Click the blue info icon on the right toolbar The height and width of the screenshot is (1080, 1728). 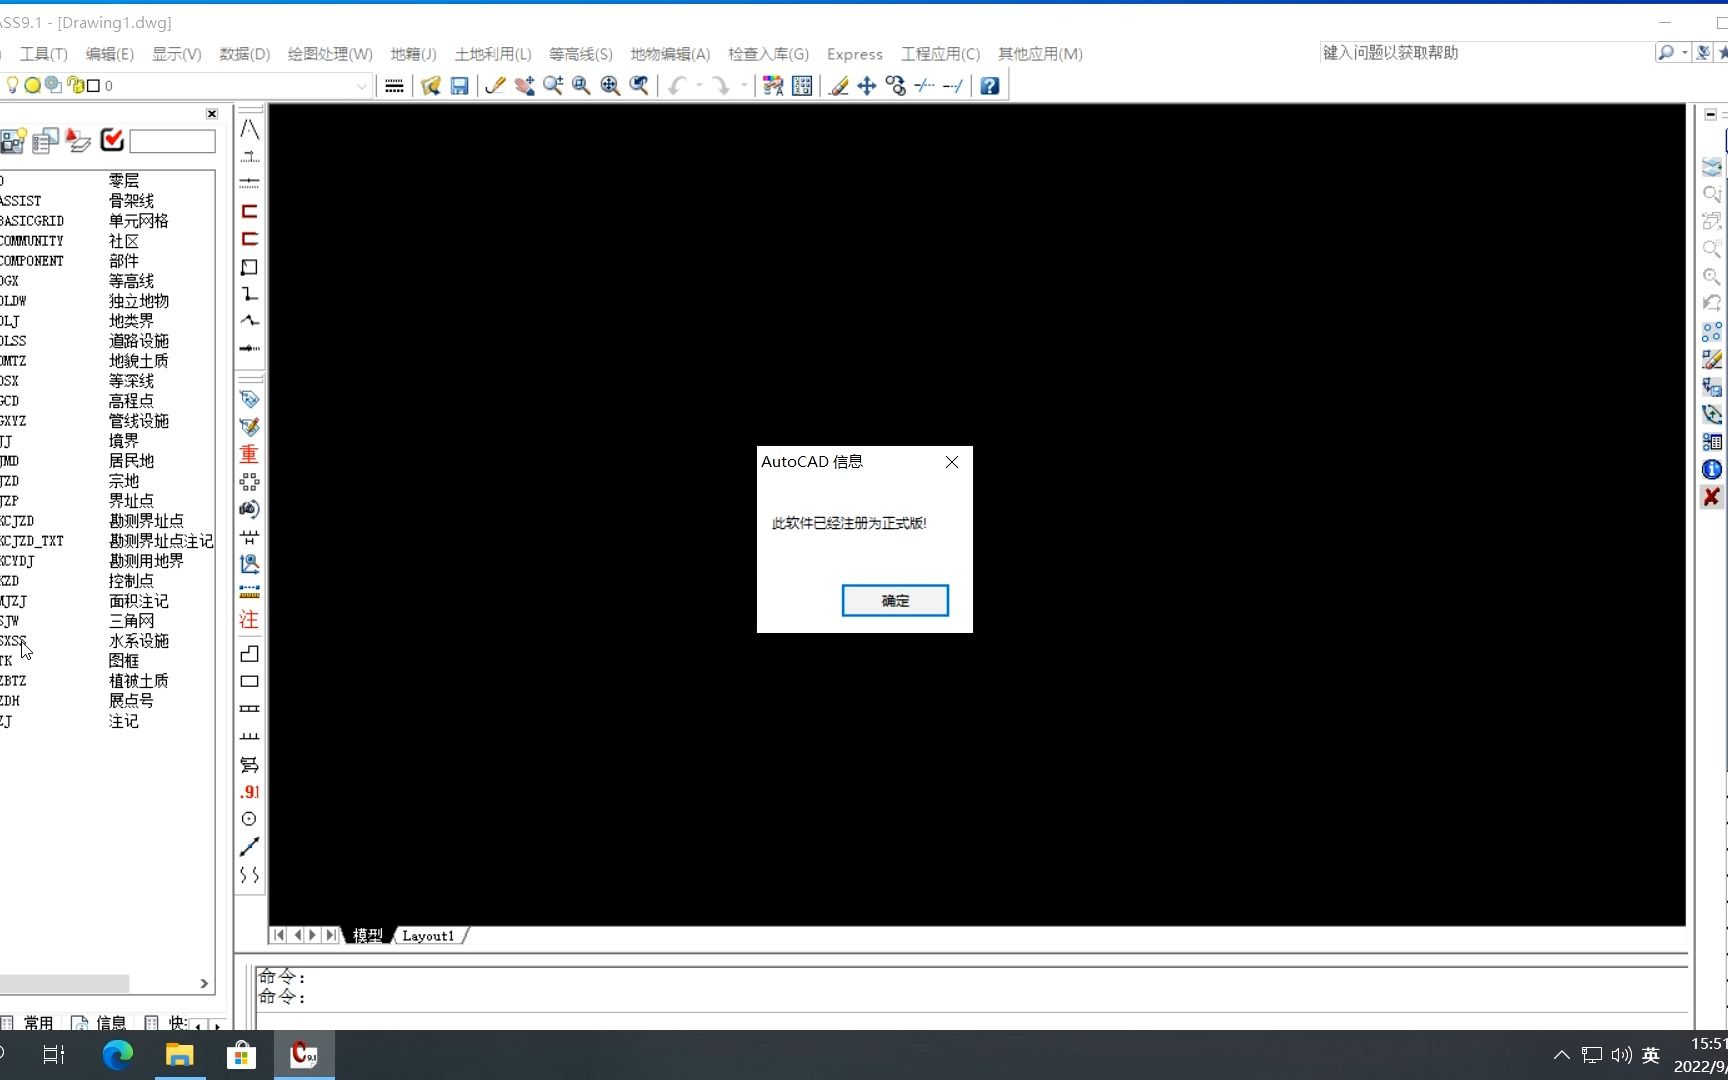point(1711,469)
